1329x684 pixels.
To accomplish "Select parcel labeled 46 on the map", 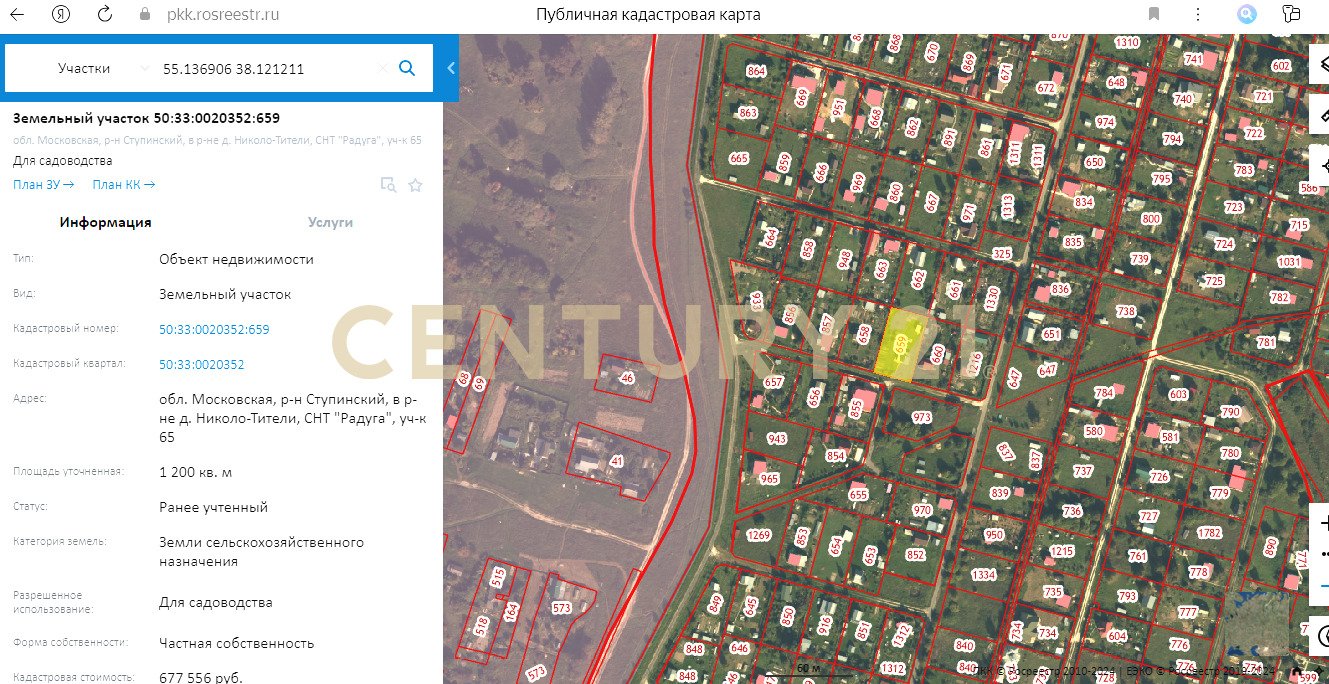I will pyautogui.click(x=627, y=378).
